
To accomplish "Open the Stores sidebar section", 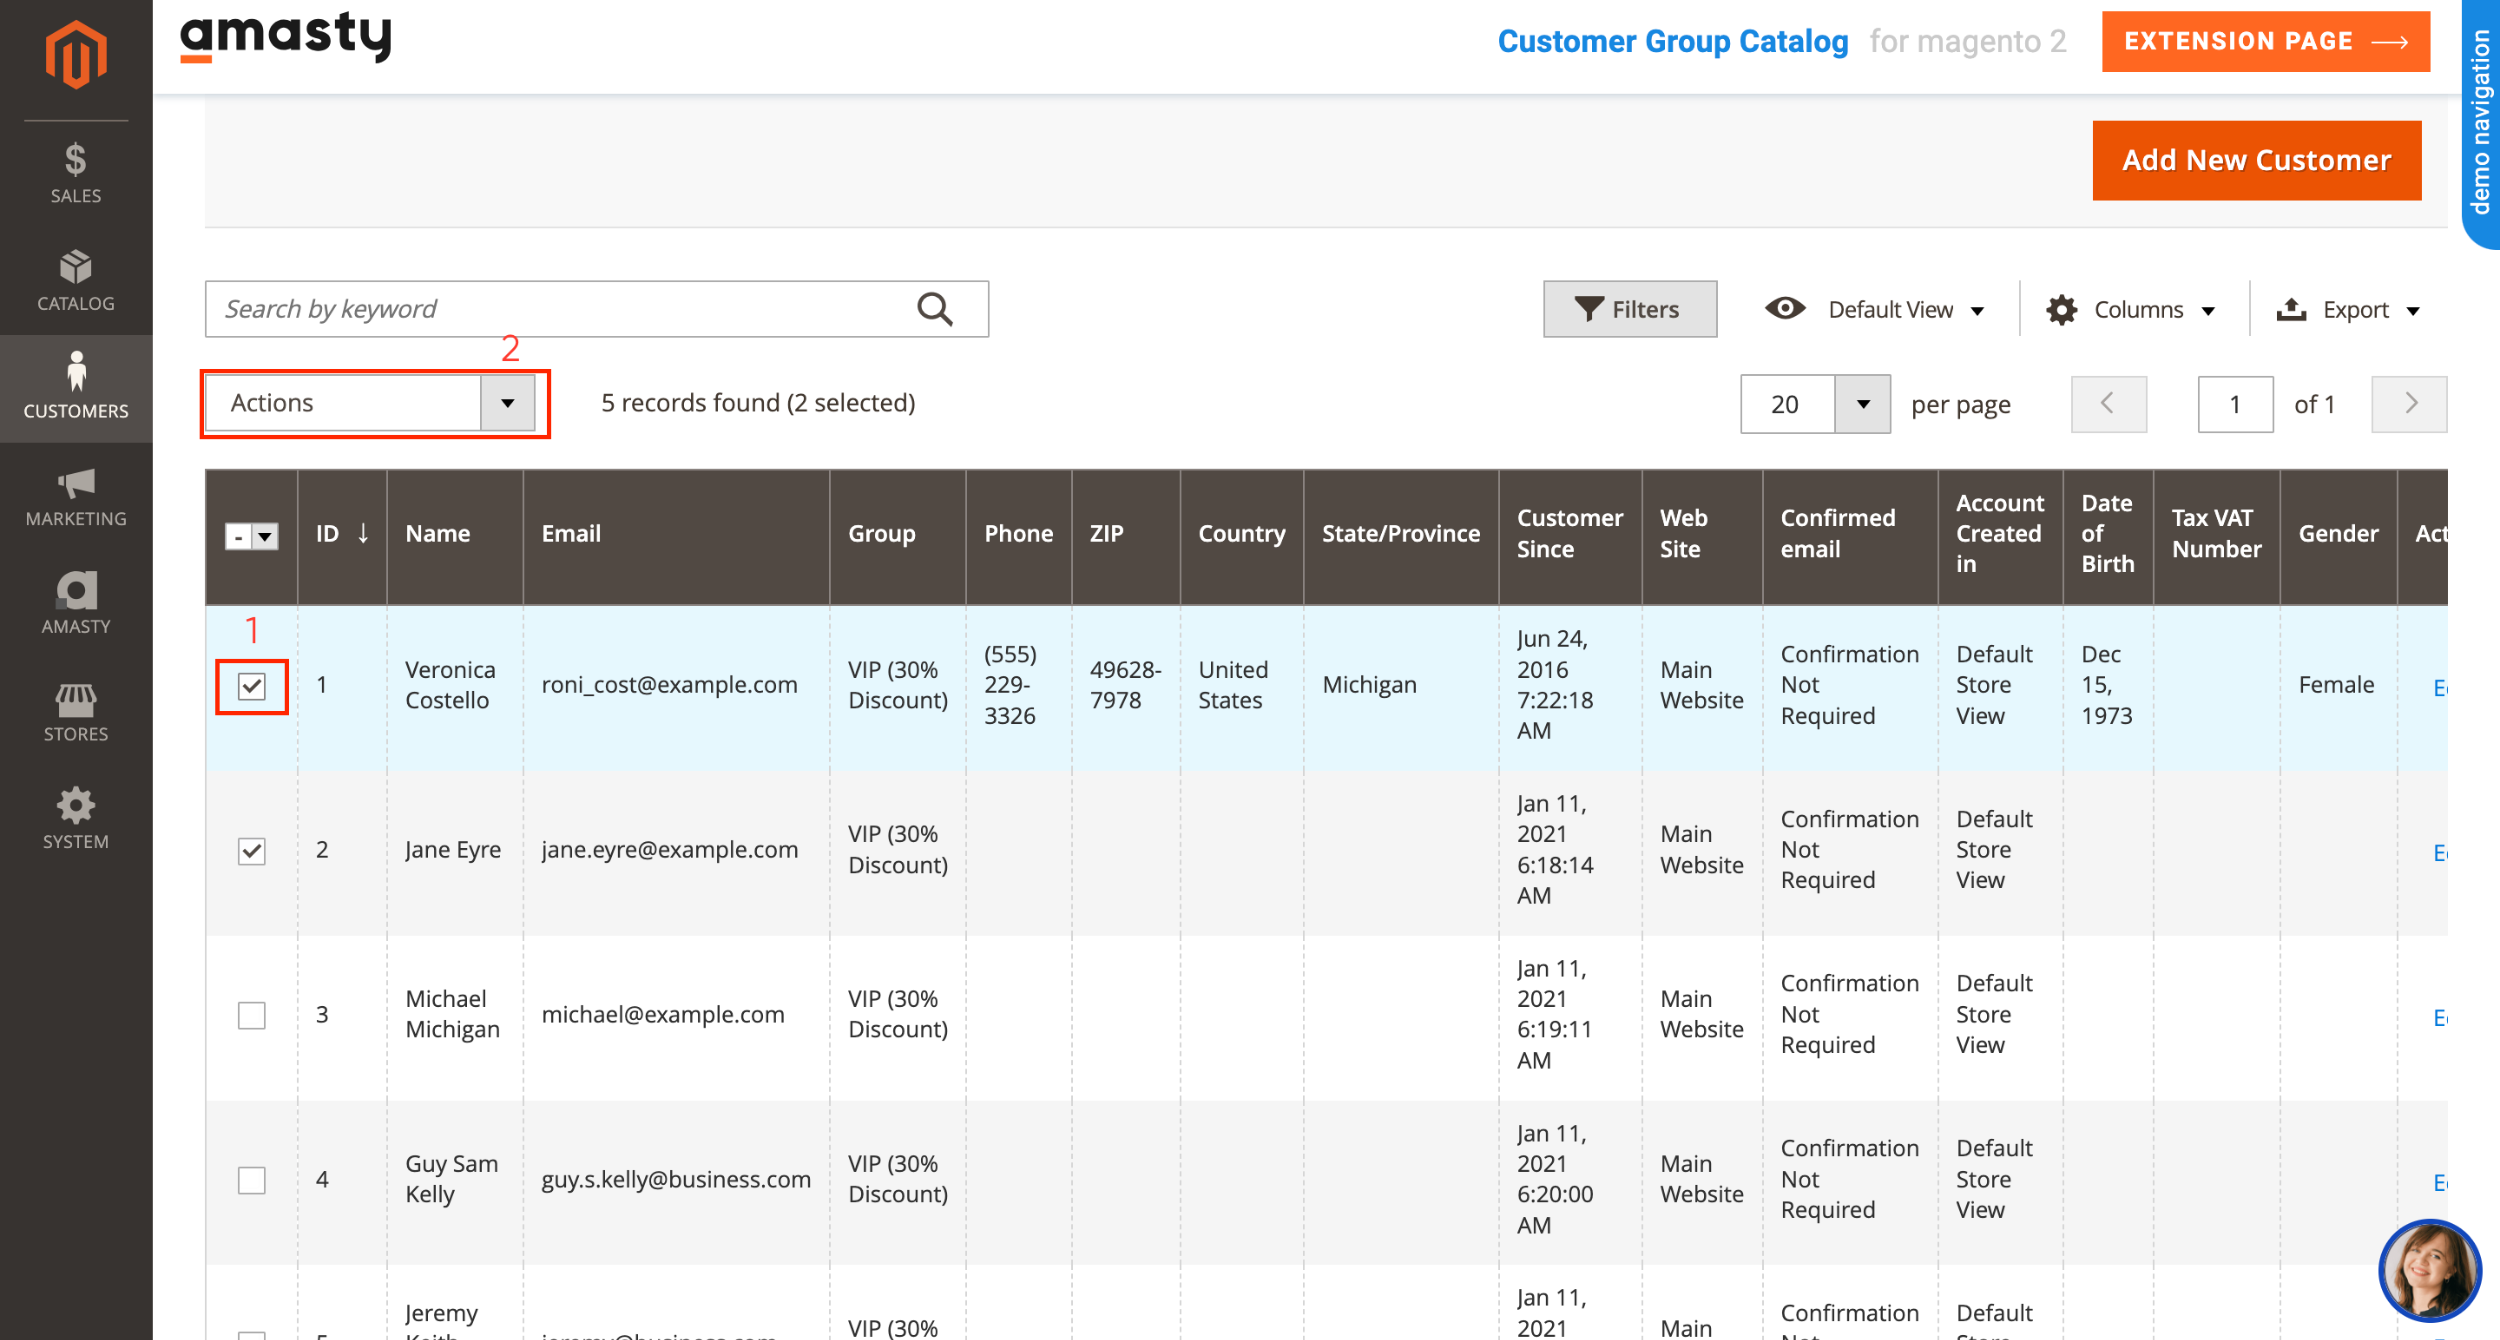I will pos(75,712).
